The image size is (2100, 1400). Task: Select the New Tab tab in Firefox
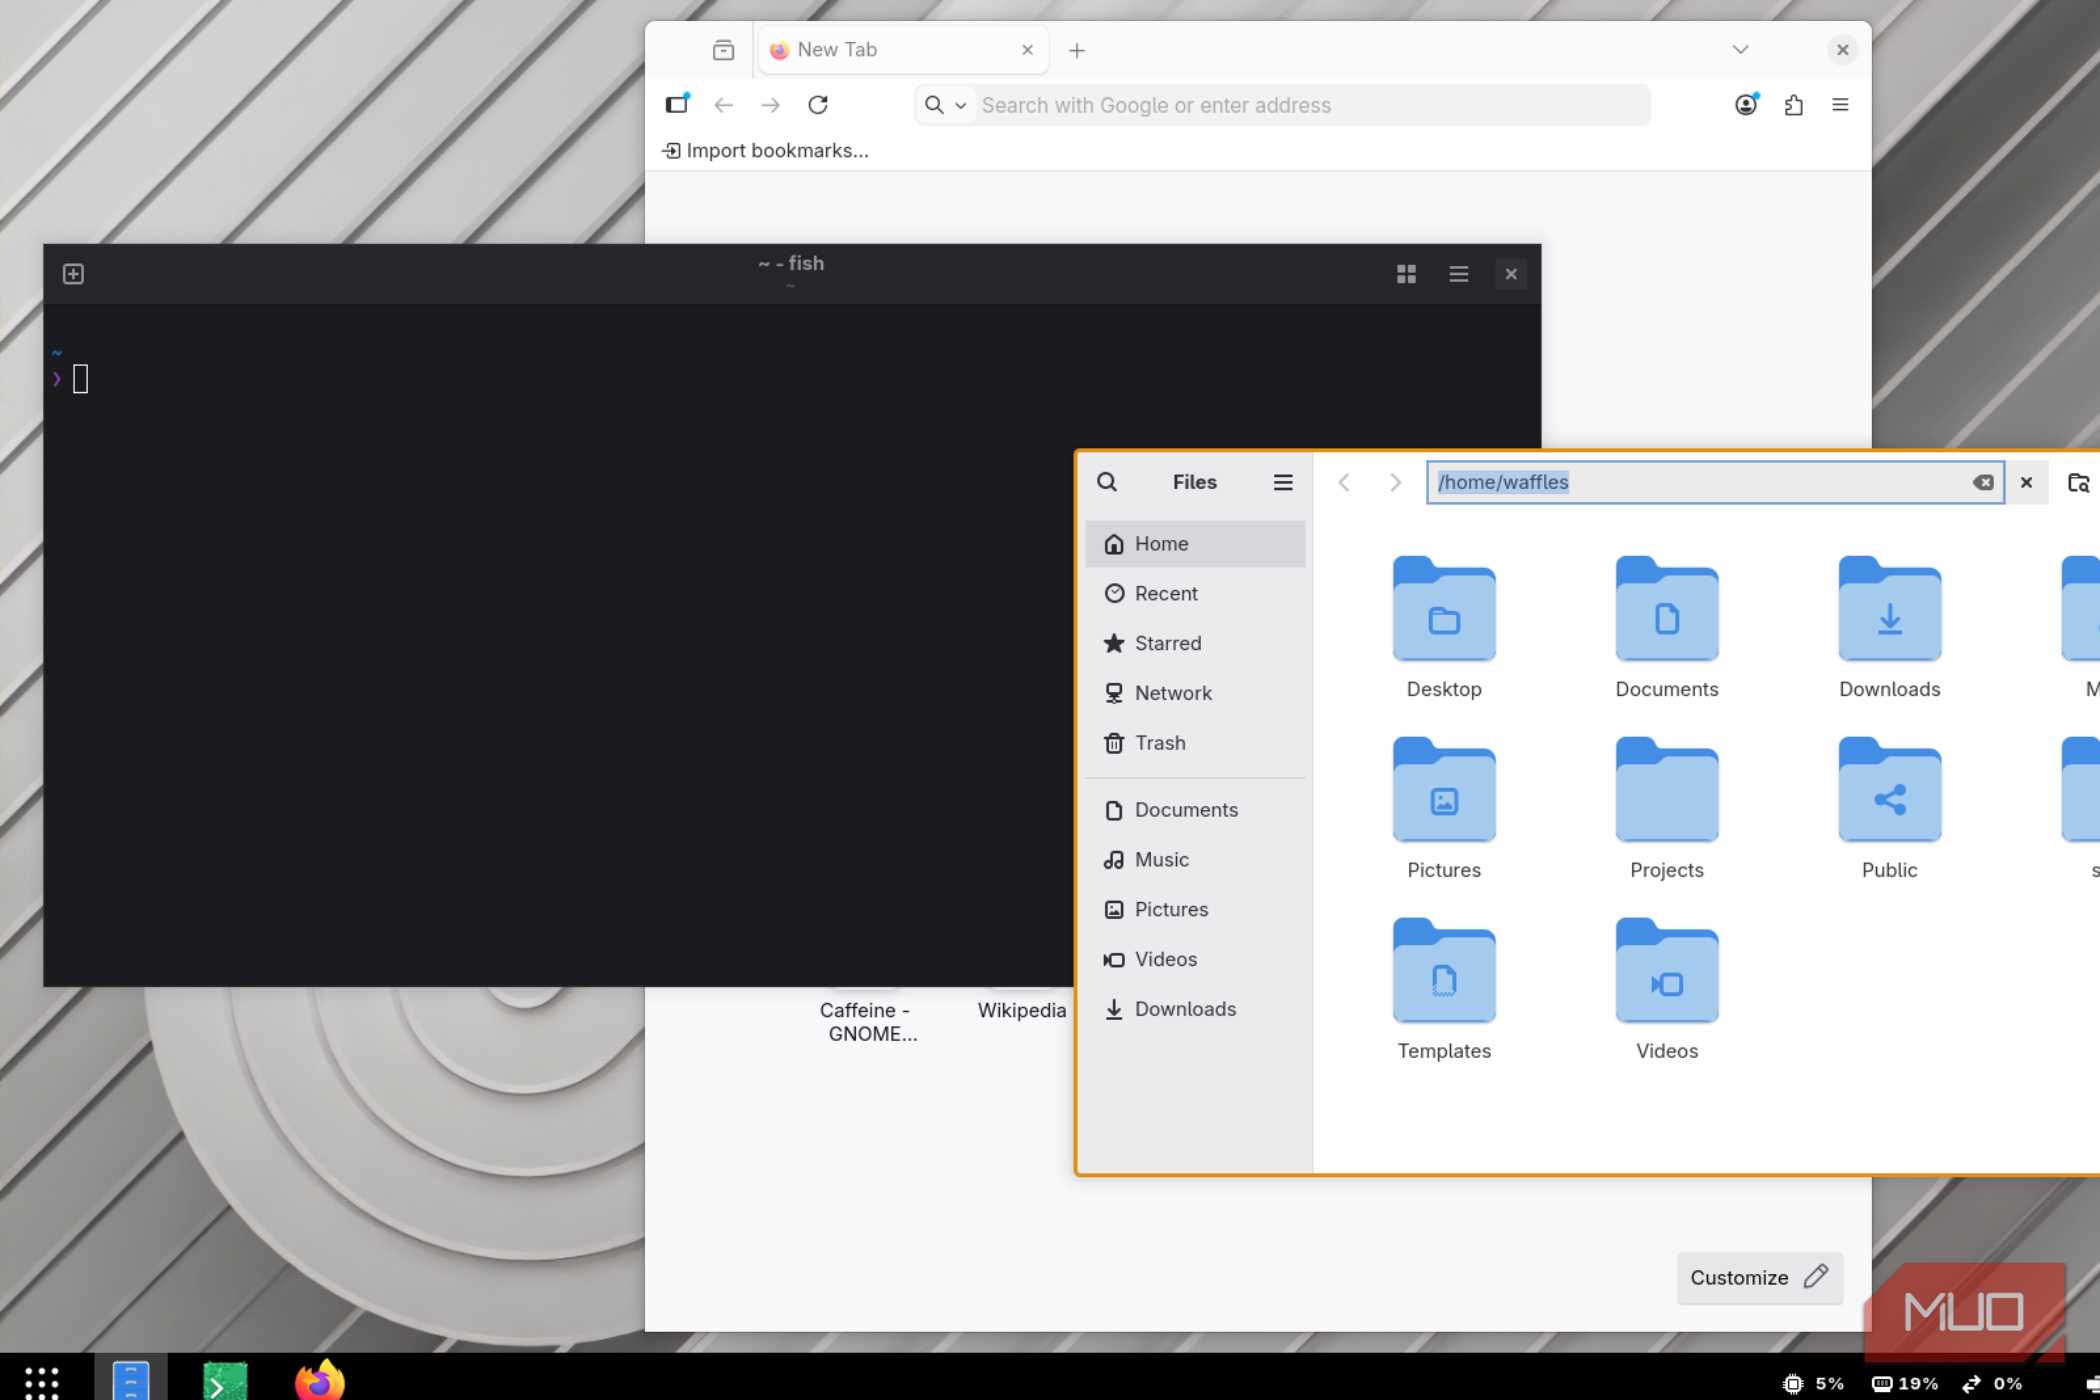click(x=903, y=50)
